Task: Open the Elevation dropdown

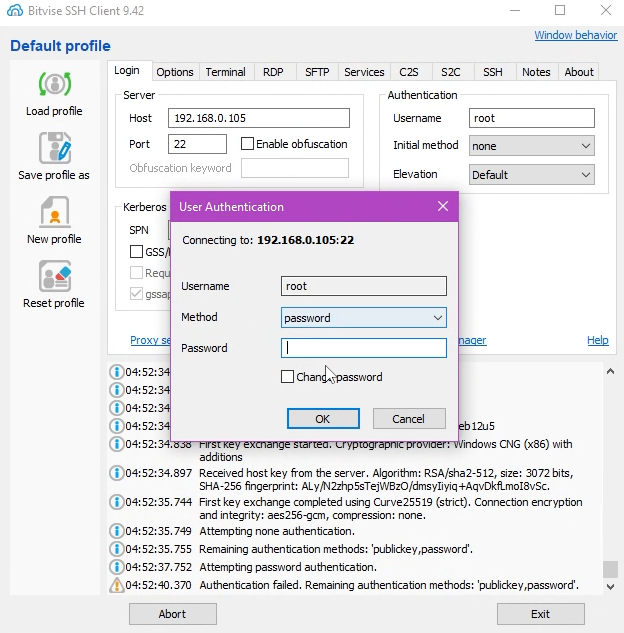Action: 531,175
